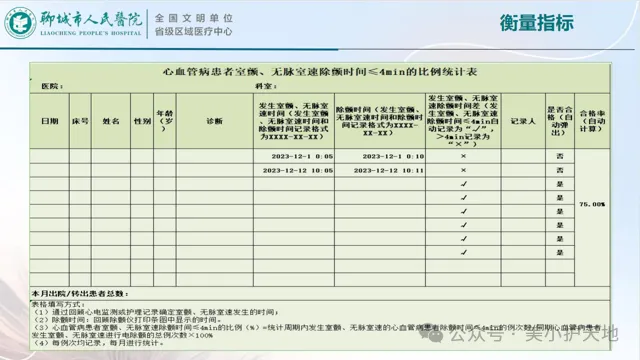This screenshot has height=360, width=640.
Task: Select the 性别 column header
Action: (142, 121)
